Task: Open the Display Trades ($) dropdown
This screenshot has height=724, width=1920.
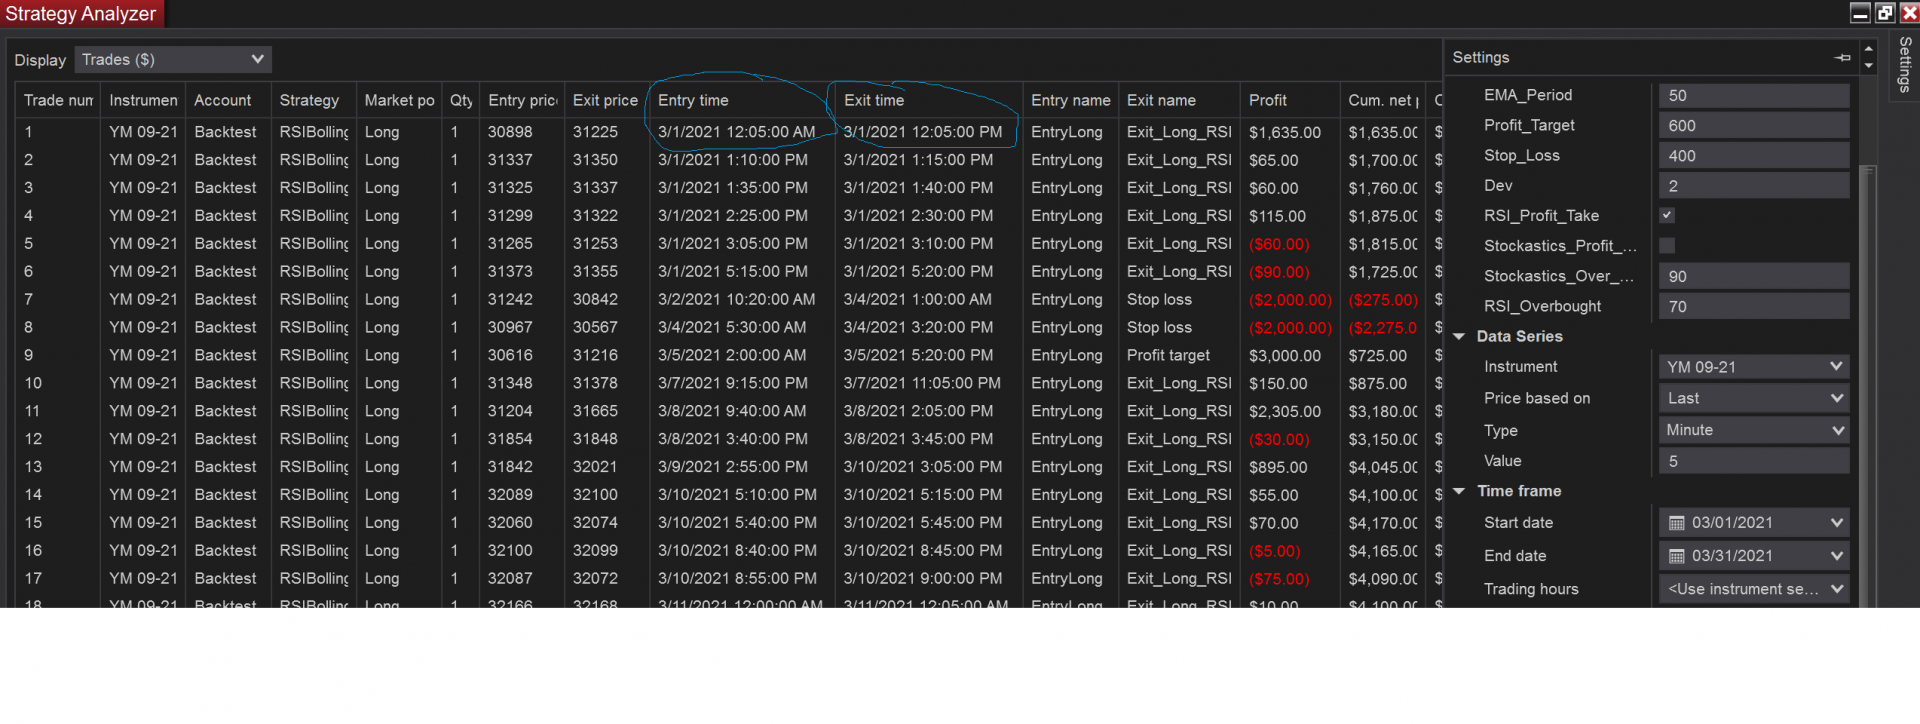Action: 173,60
